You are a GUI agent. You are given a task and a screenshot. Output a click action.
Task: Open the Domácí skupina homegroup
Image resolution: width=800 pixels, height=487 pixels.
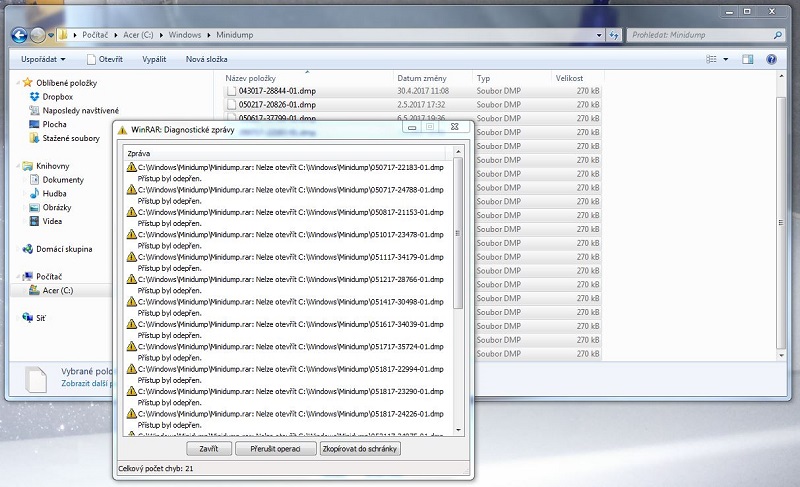pyautogui.click(x=64, y=249)
